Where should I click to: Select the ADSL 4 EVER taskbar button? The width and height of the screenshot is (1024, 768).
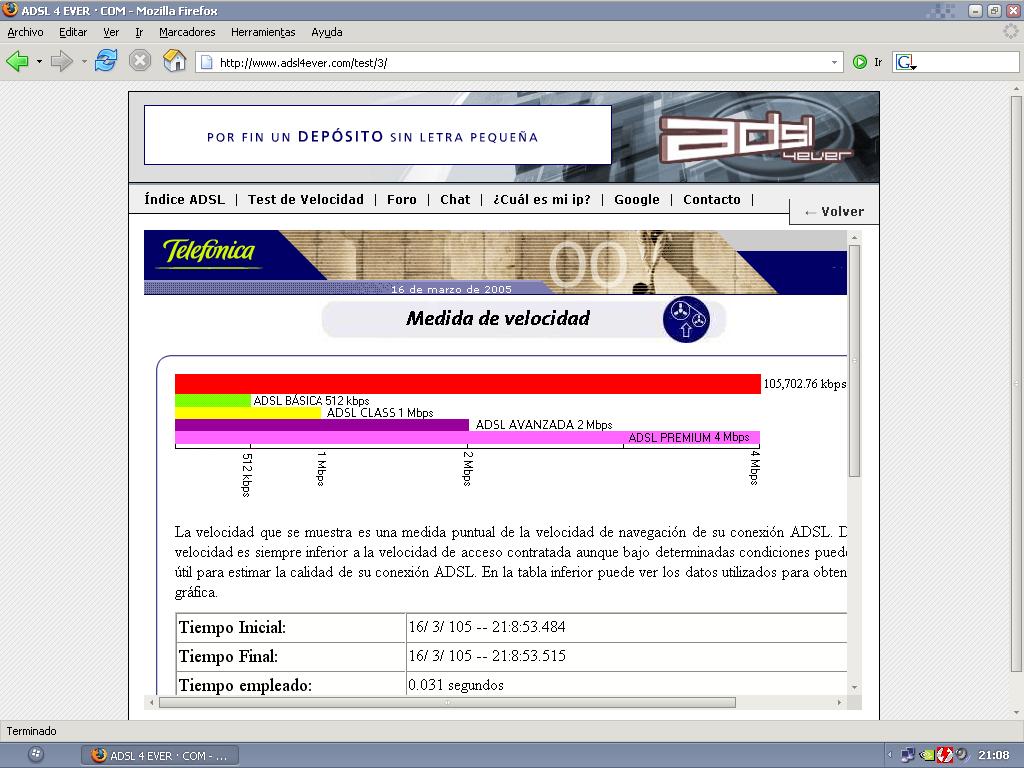click(x=160, y=756)
